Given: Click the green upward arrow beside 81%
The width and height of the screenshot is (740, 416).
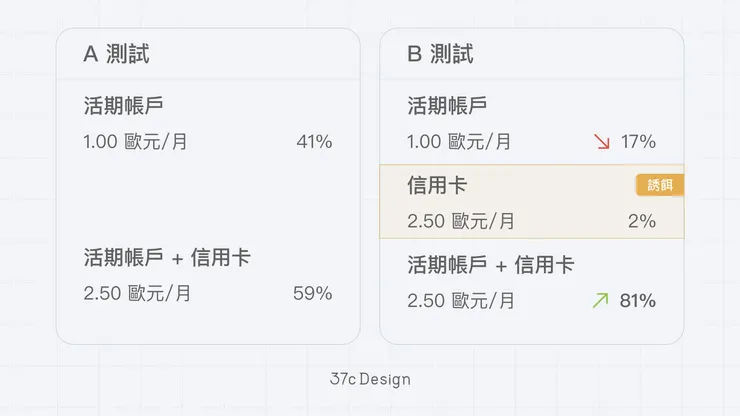Looking at the screenshot, I should pos(600,300).
